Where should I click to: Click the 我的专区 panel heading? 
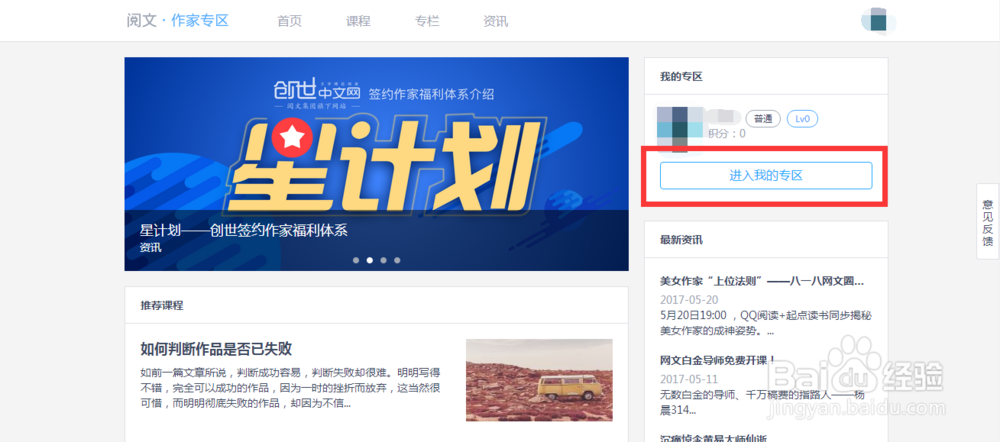(x=681, y=77)
